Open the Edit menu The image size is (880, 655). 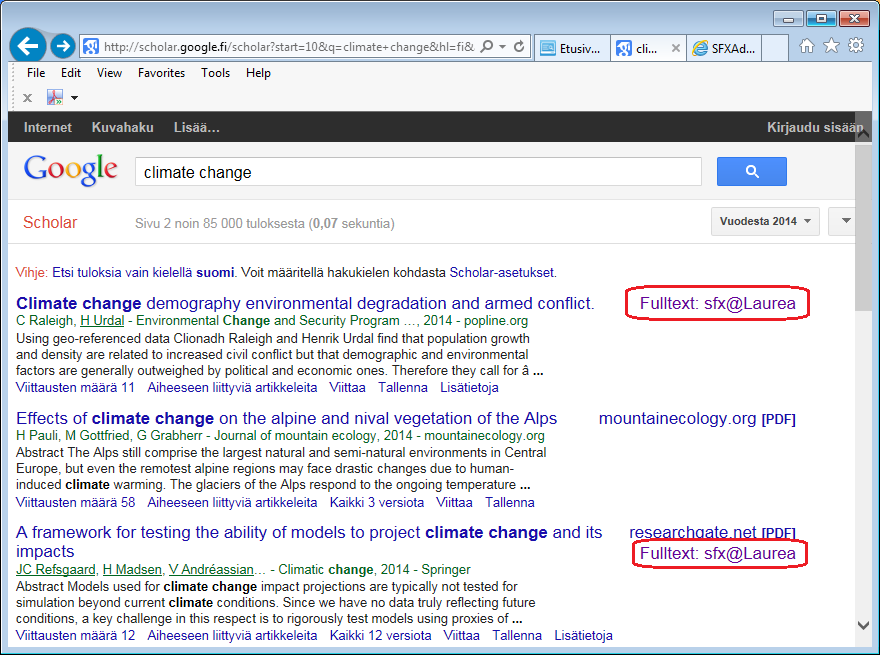[x=71, y=73]
